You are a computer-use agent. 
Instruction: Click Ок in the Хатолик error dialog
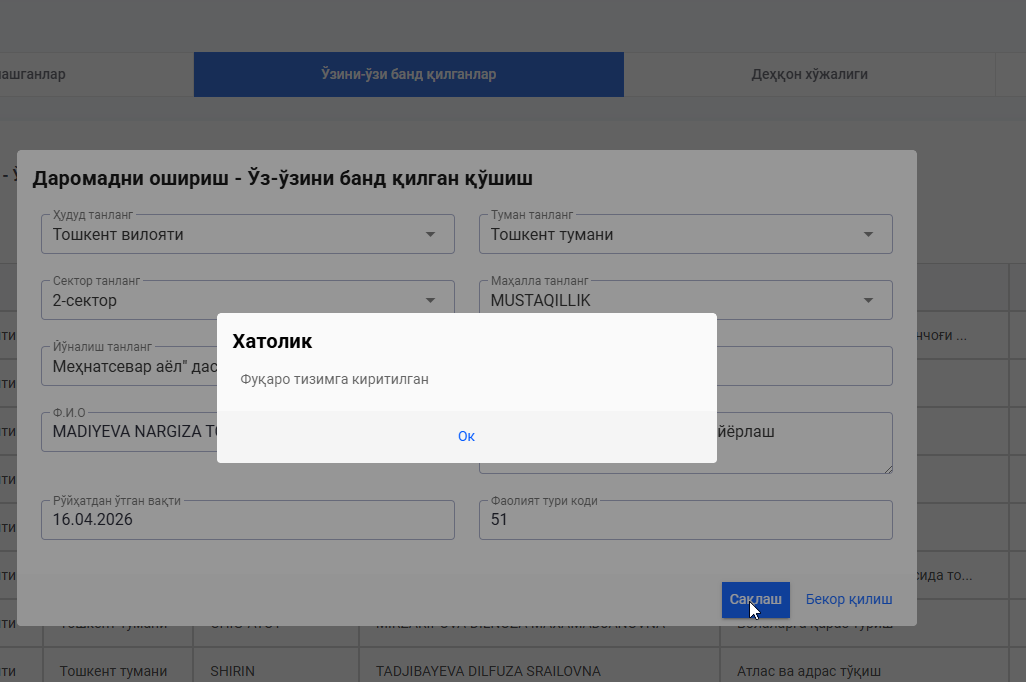coord(466,436)
